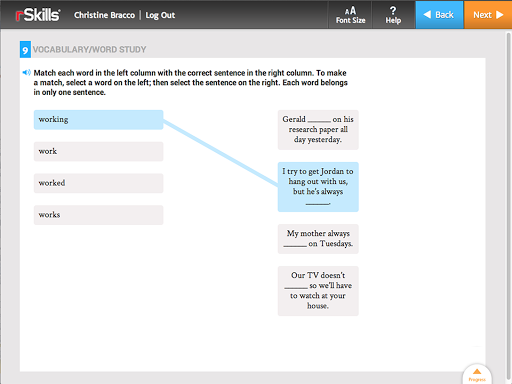This screenshot has width=512, height=384.
Task: Choose the 'Gerald on his research paper' sentence
Action: (x=318, y=130)
